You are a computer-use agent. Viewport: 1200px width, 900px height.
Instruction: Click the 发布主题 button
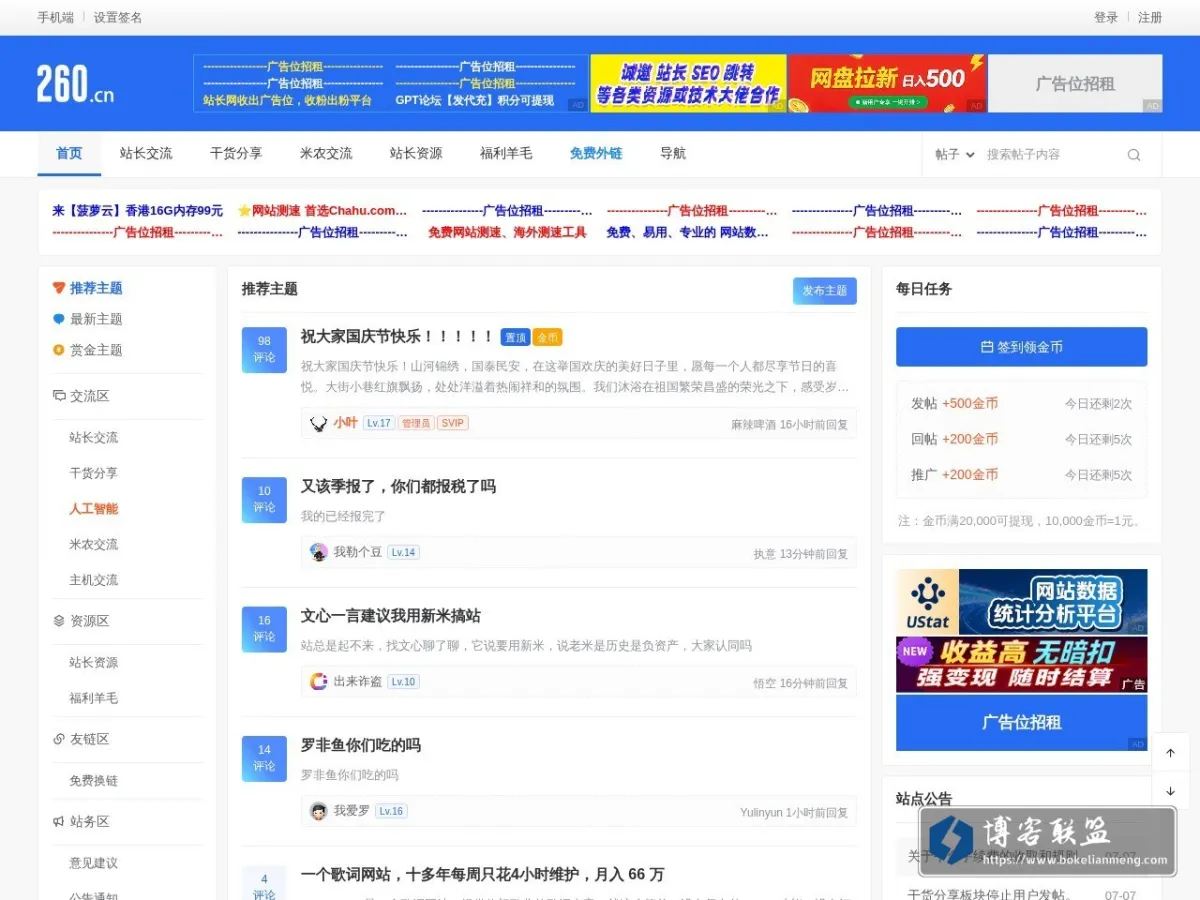(825, 291)
